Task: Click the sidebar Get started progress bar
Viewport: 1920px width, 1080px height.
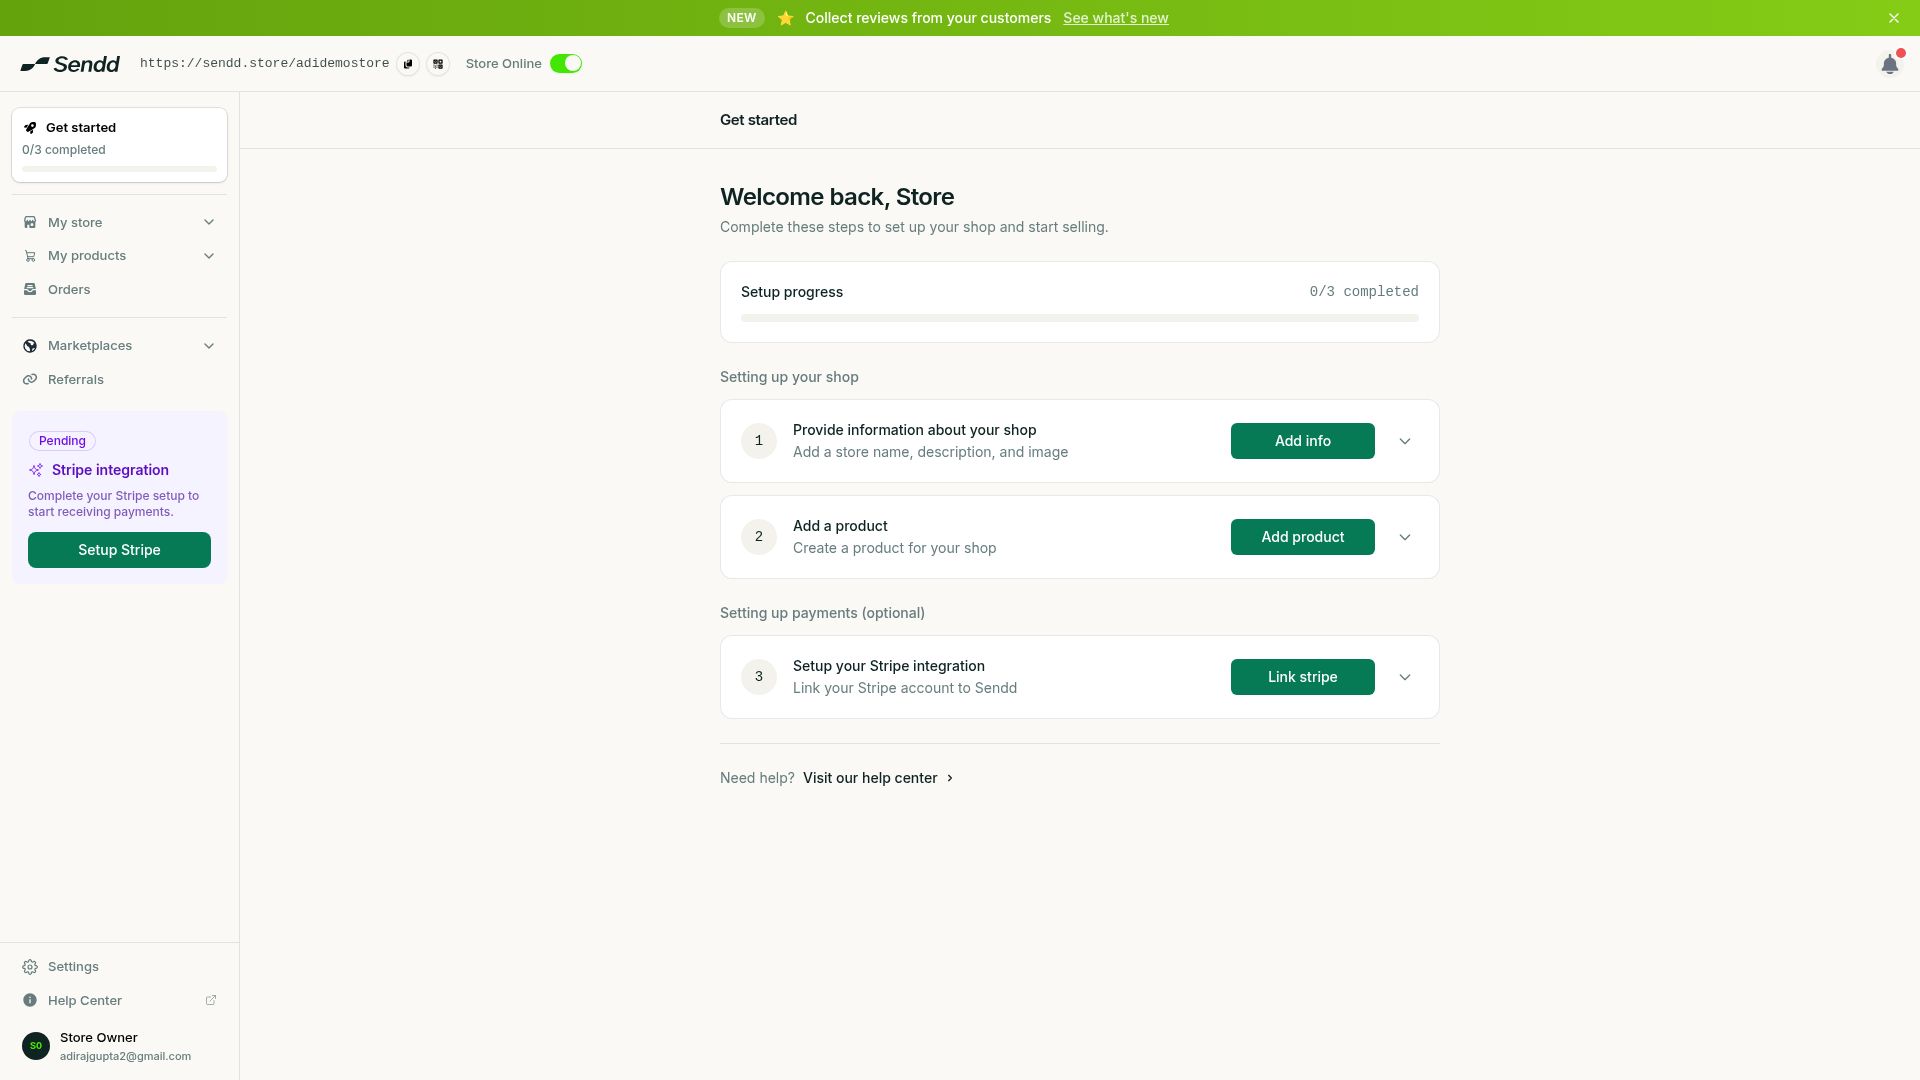Action: pyautogui.click(x=119, y=169)
